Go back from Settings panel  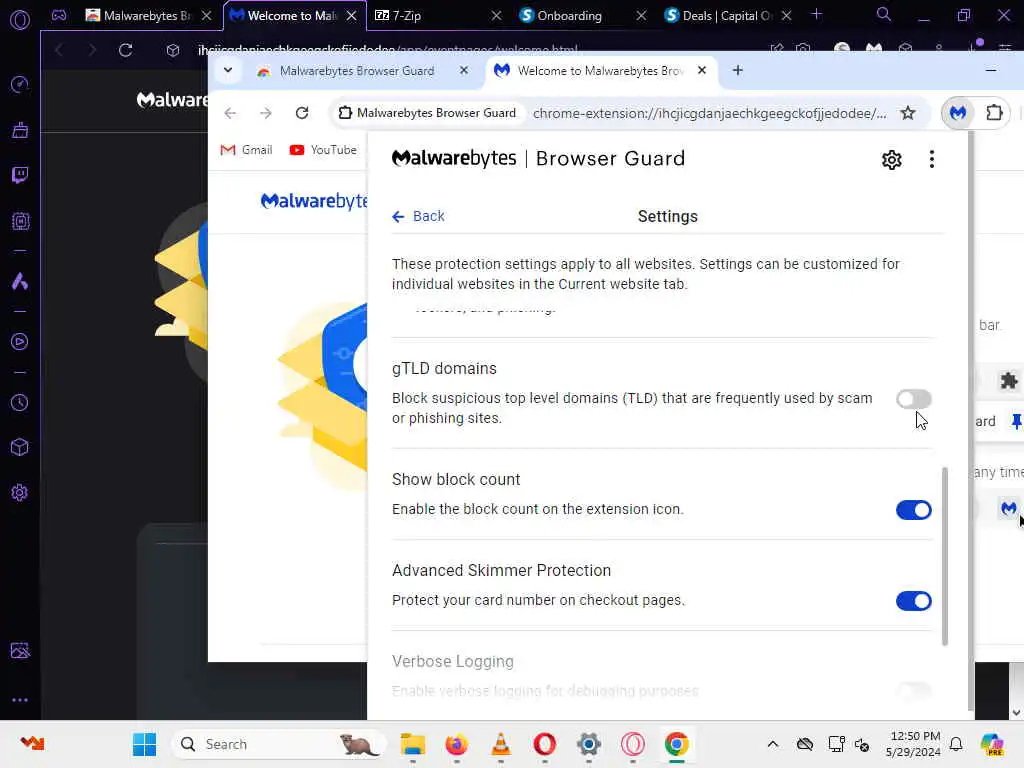coord(418,216)
